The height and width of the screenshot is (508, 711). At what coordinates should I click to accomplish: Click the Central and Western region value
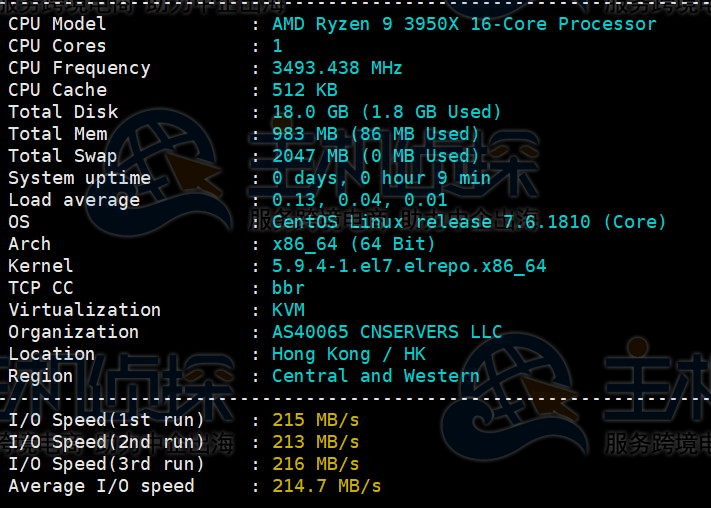click(x=375, y=376)
